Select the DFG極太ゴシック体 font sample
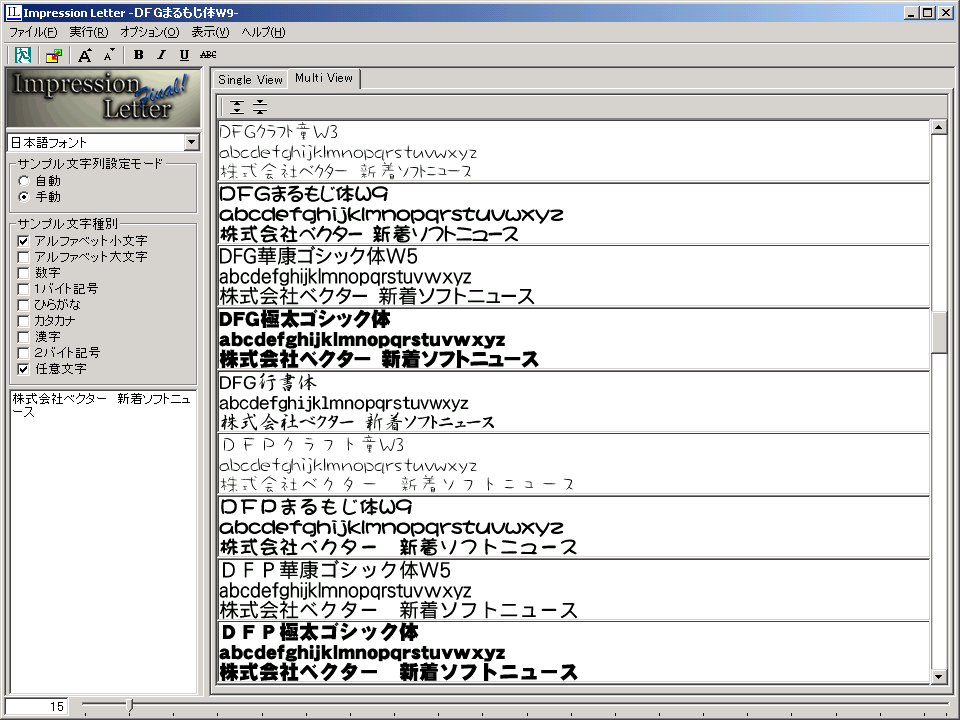 pyautogui.click(x=574, y=339)
